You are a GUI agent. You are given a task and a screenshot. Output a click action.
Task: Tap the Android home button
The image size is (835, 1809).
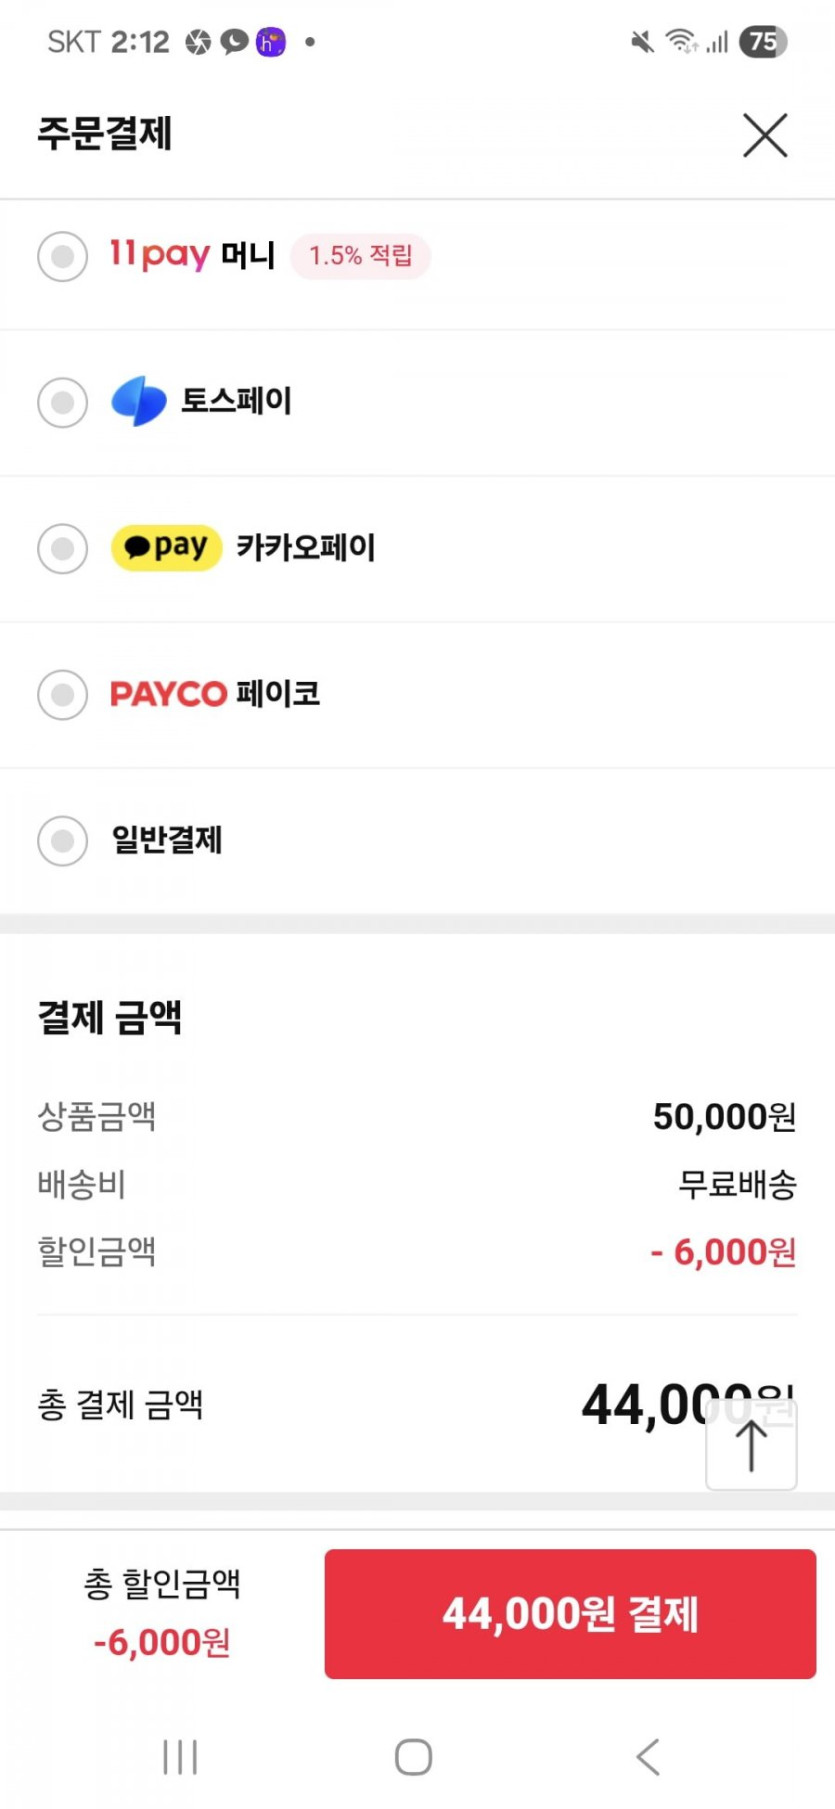click(x=413, y=1757)
